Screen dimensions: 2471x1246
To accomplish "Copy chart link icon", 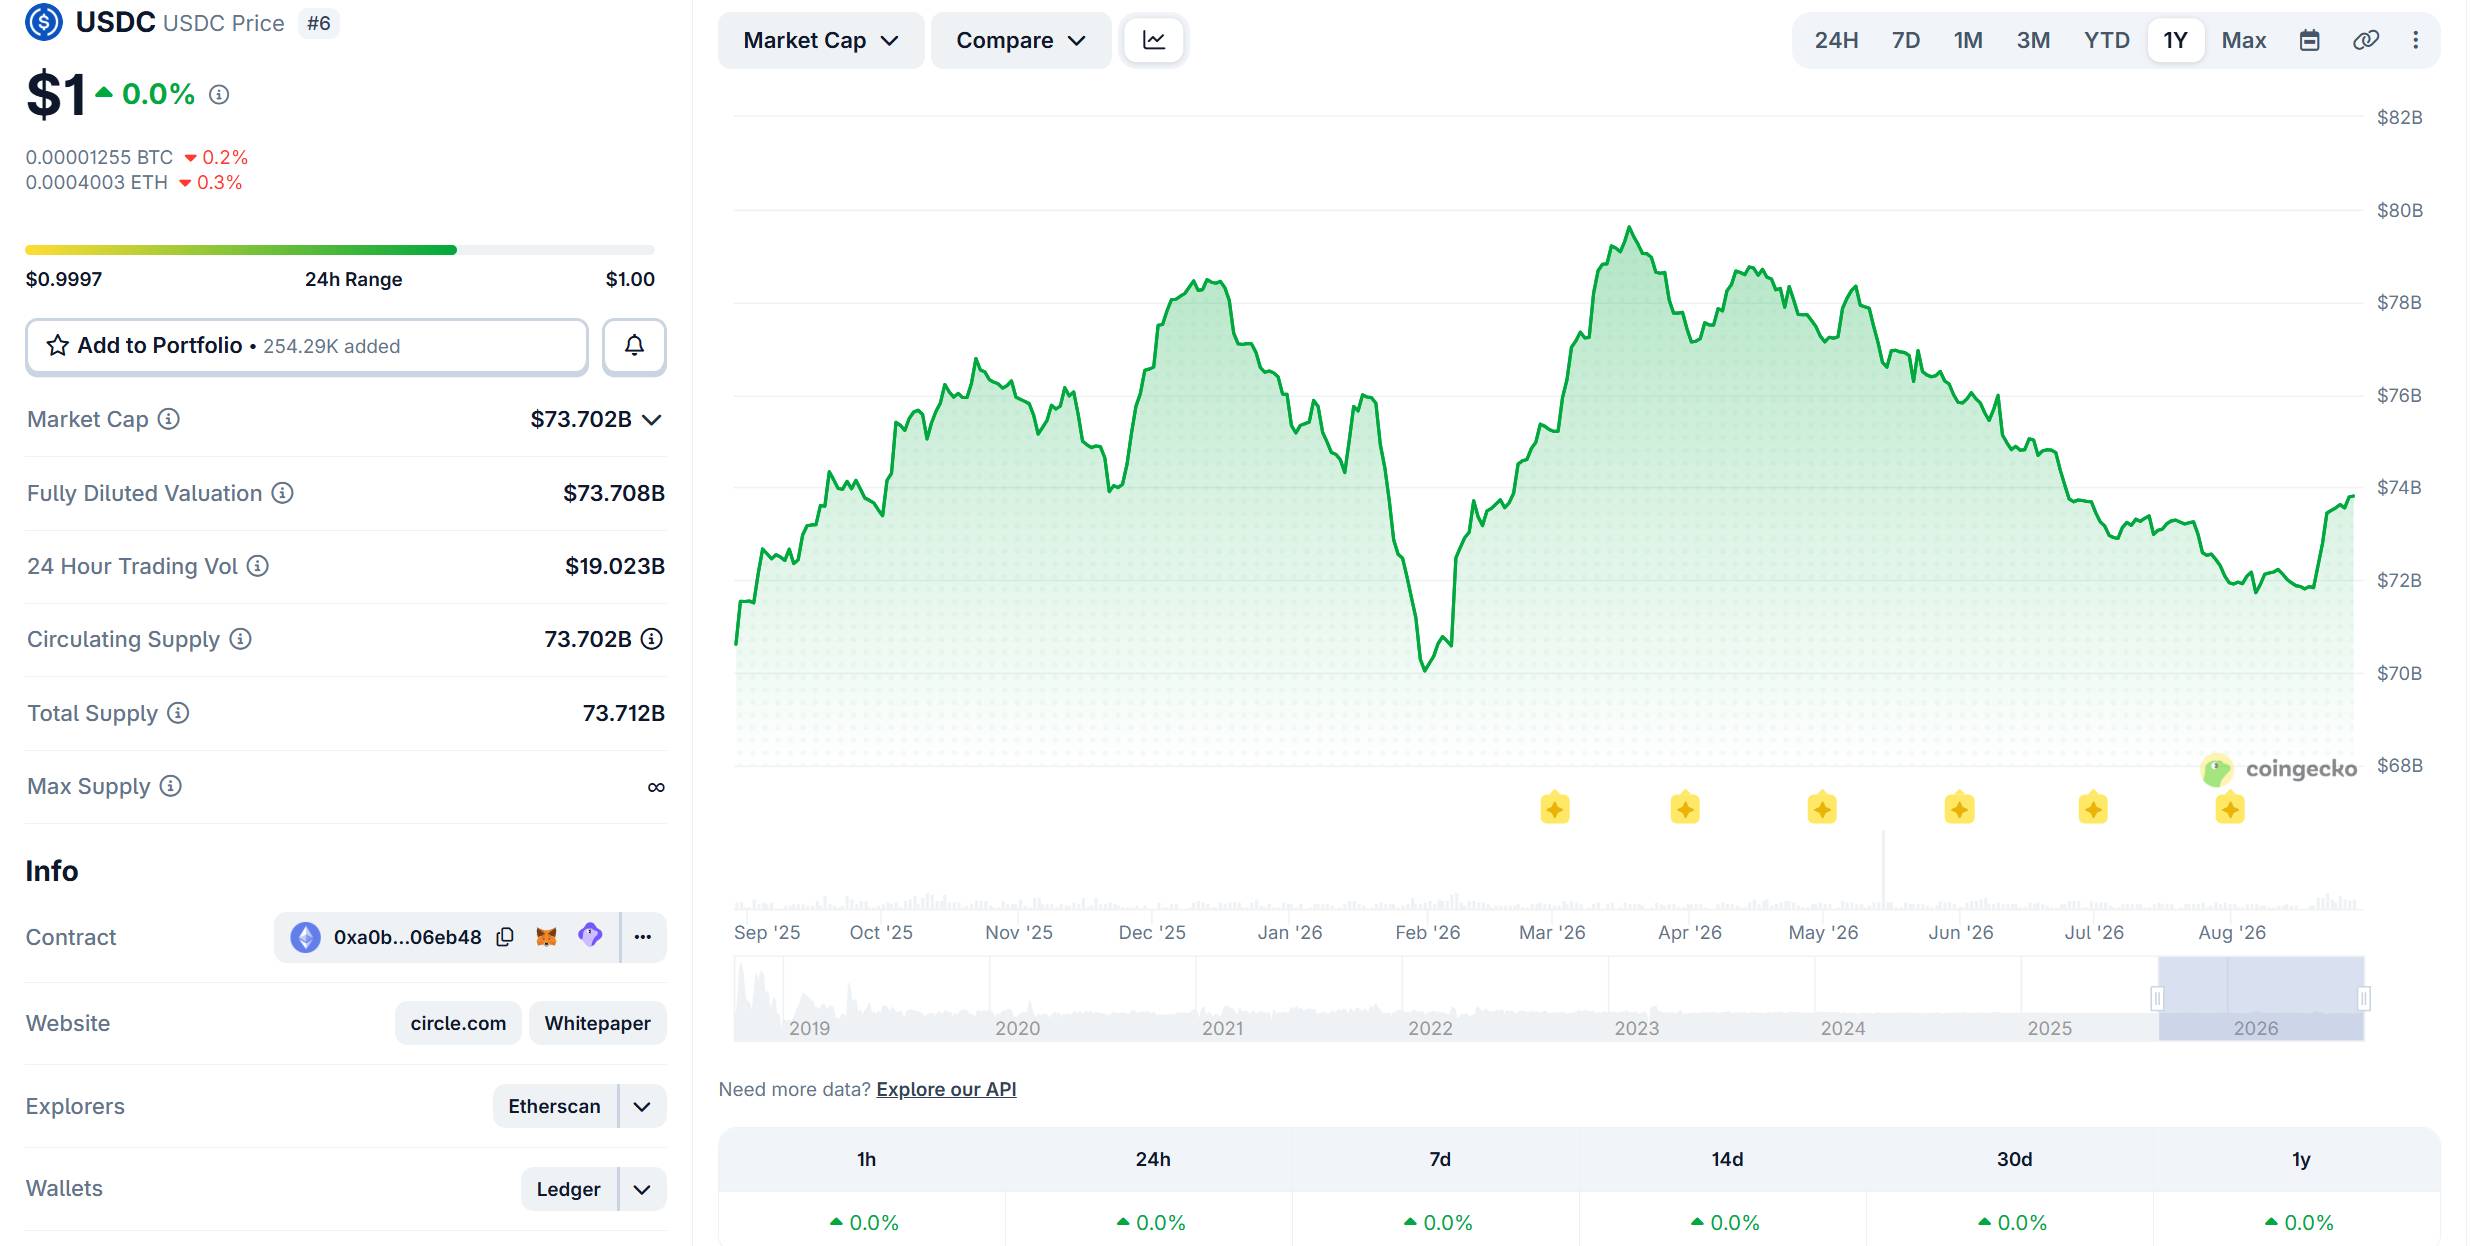I will coord(2366,41).
